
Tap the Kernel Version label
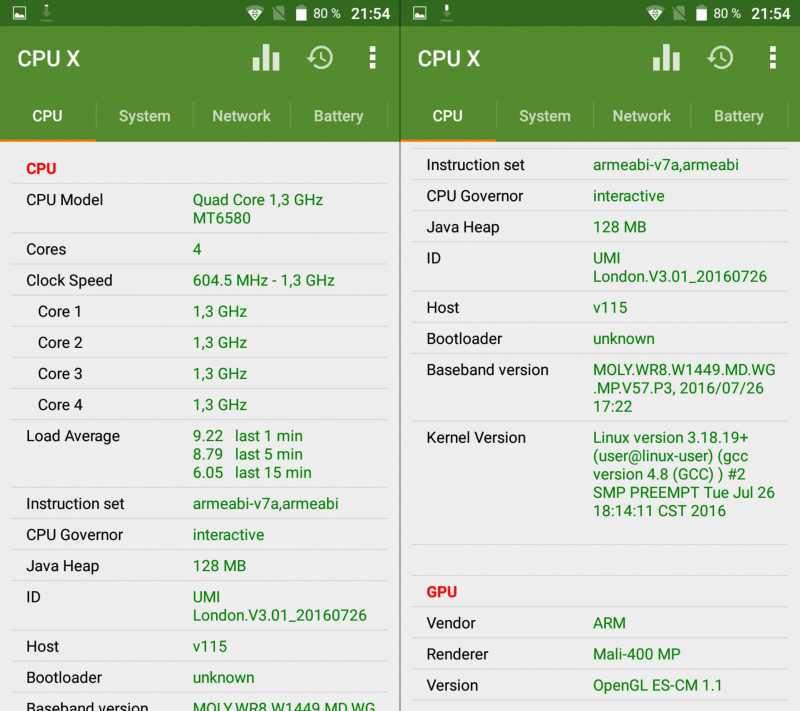pos(476,438)
